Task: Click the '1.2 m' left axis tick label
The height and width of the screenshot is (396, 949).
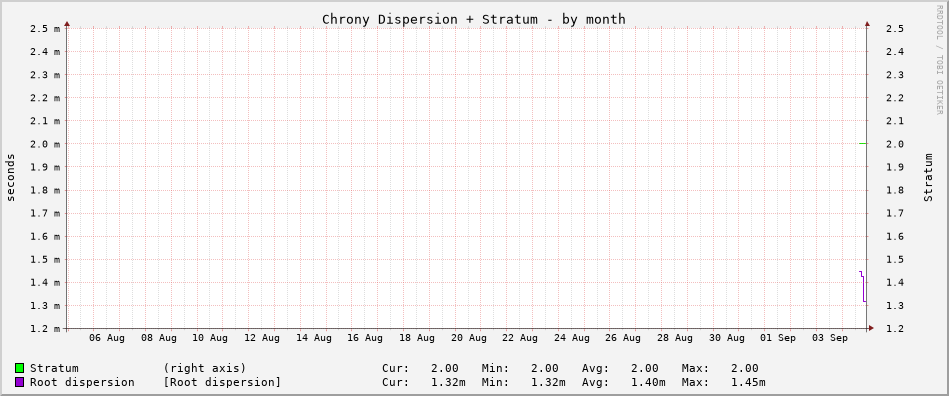Action: coord(44,329)
